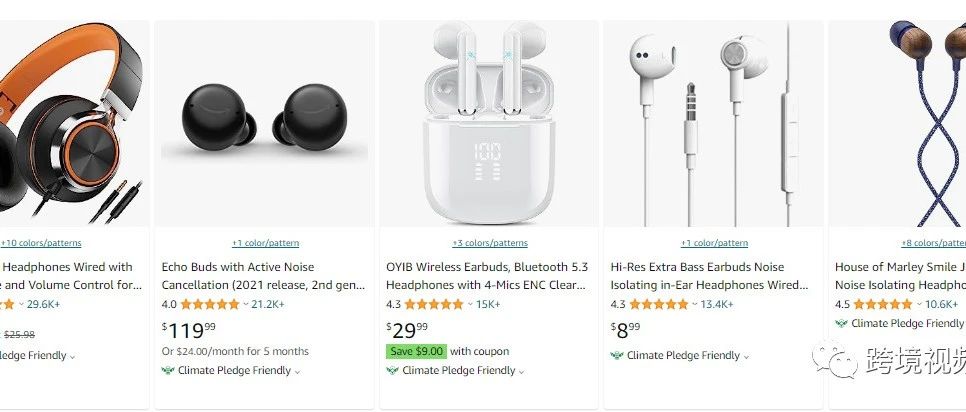Screen dimensions: 966x412
Task: Click the green 'Save $9.00' coupon badge
Action: click(x=416, y=352)
